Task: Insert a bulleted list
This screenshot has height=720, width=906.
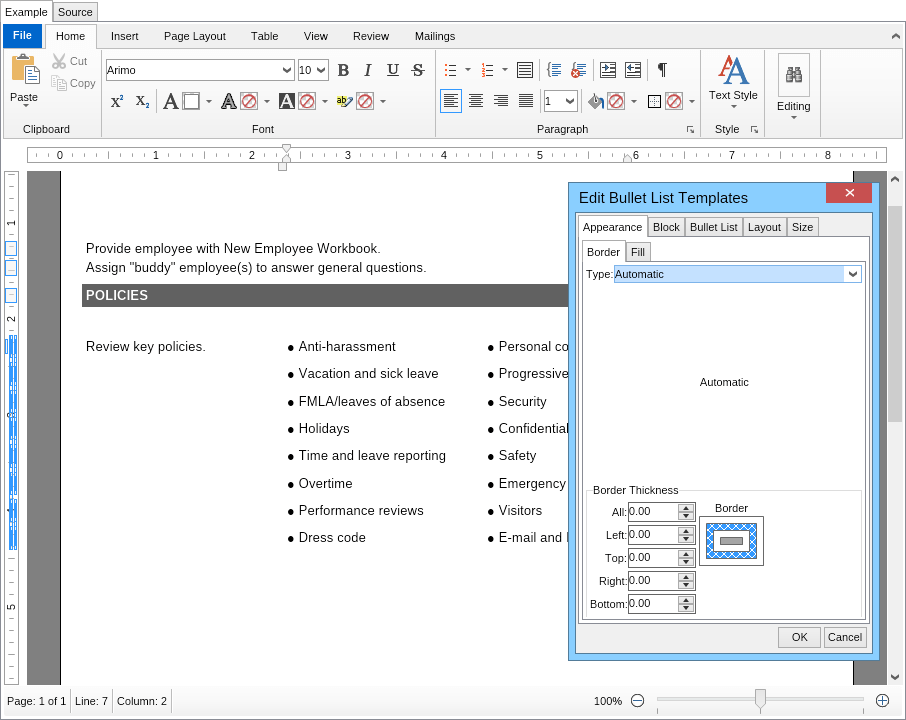Action: coord(450,70)
